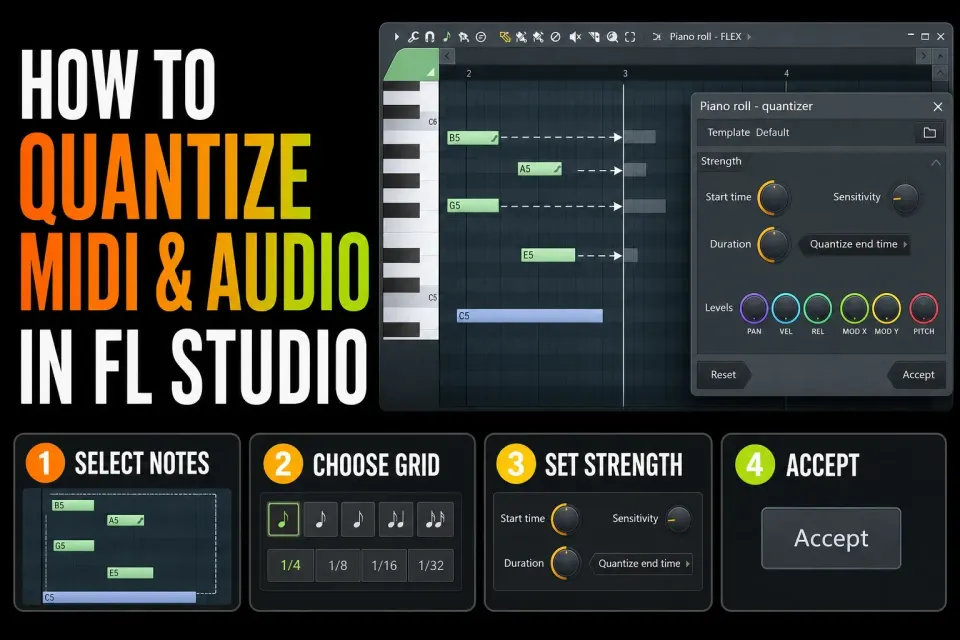960x640 pixels.
Task: Open the Piano roll - FLEX channel selector
Action: pyautogui.click(x=705, y=37)
